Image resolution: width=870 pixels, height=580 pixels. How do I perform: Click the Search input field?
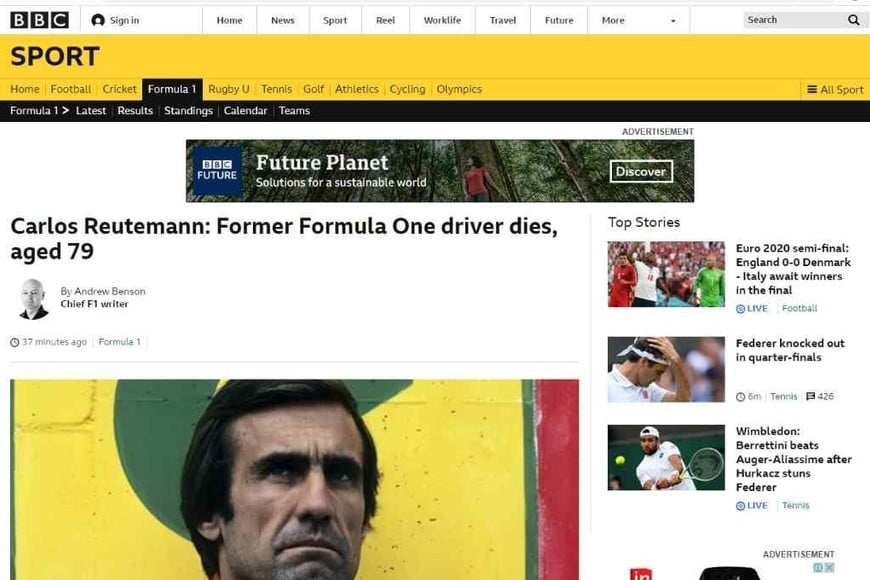795,20
